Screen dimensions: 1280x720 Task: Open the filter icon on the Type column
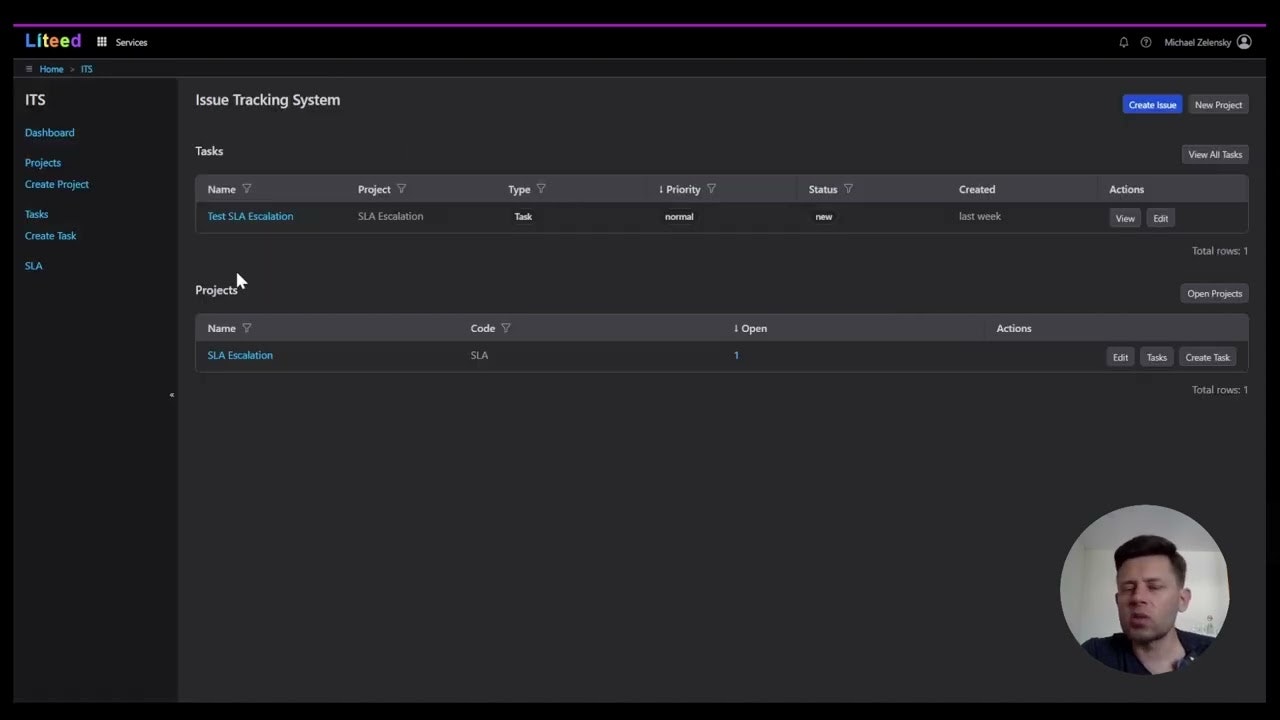click(x=540, y=189)
